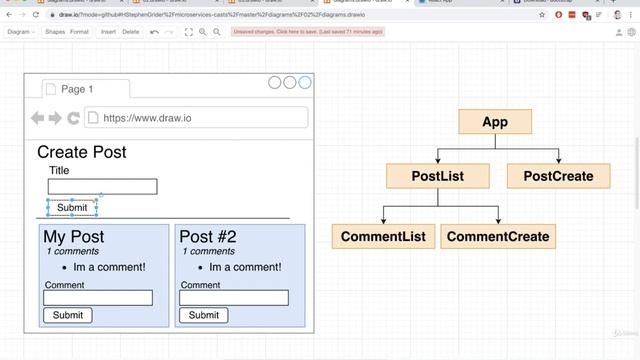This screenshot has height=360, width=640.
Task: Zoom out on the diagram
Action: coord(217,32)
